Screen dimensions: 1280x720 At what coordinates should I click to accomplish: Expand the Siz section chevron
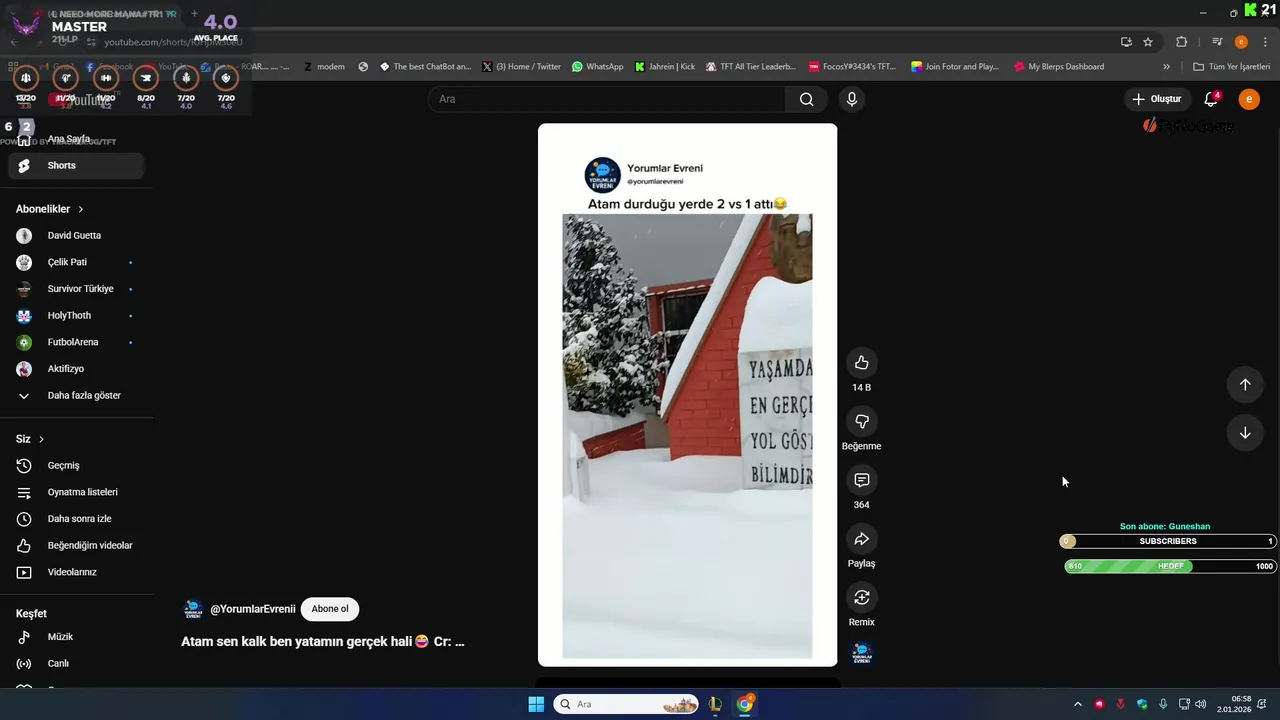[x=41, y=439]
